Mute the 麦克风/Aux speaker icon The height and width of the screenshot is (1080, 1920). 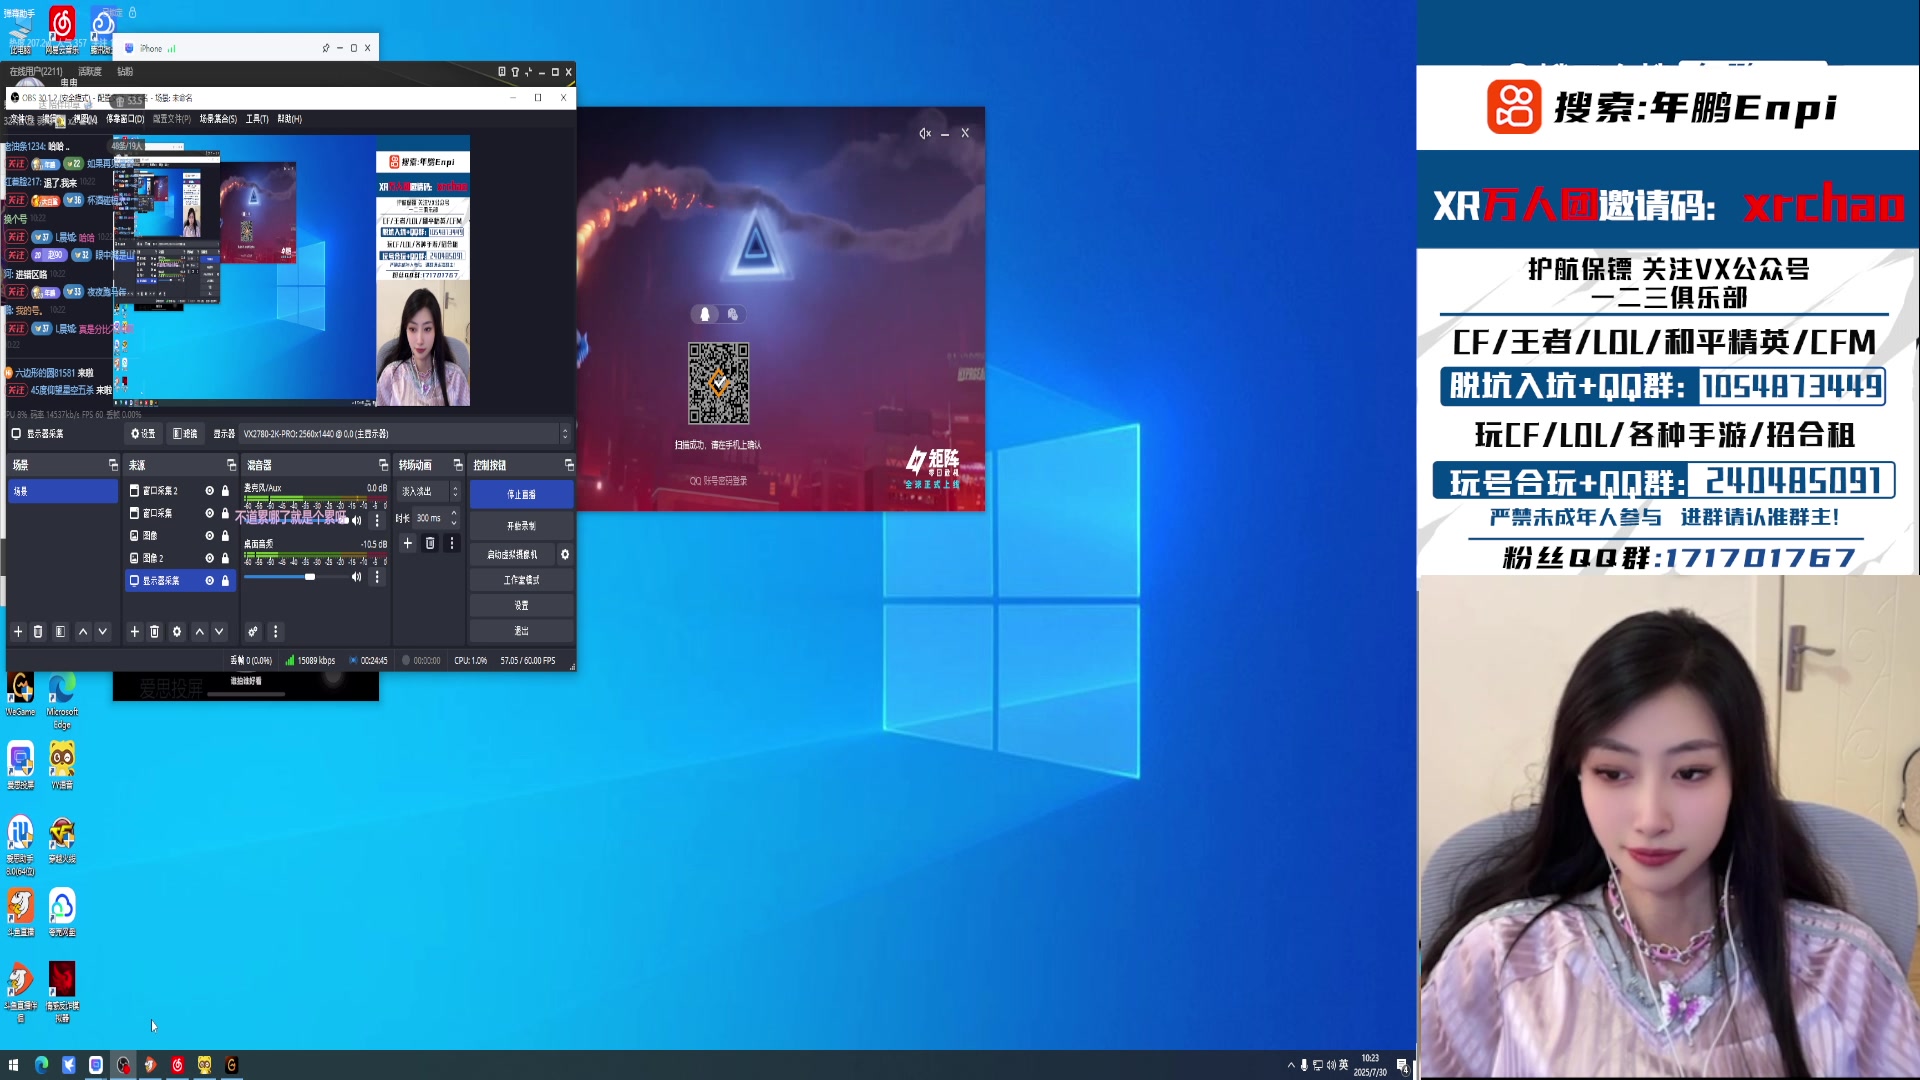pyautogui.click(x=356, y=521)
